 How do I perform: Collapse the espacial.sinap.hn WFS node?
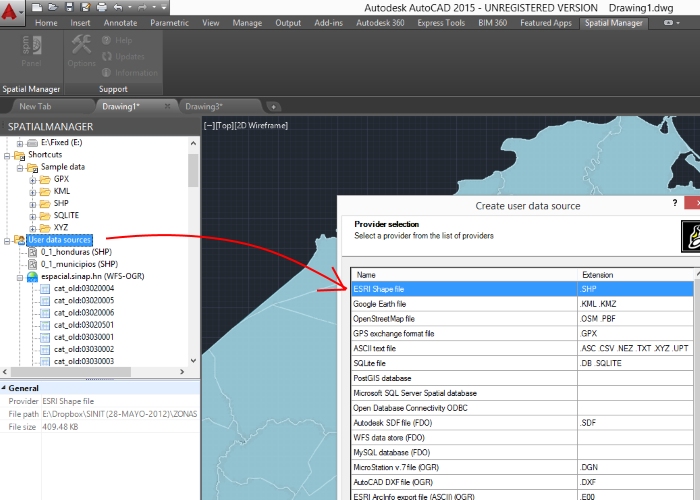pyautogui.click(x=20, y=277)
